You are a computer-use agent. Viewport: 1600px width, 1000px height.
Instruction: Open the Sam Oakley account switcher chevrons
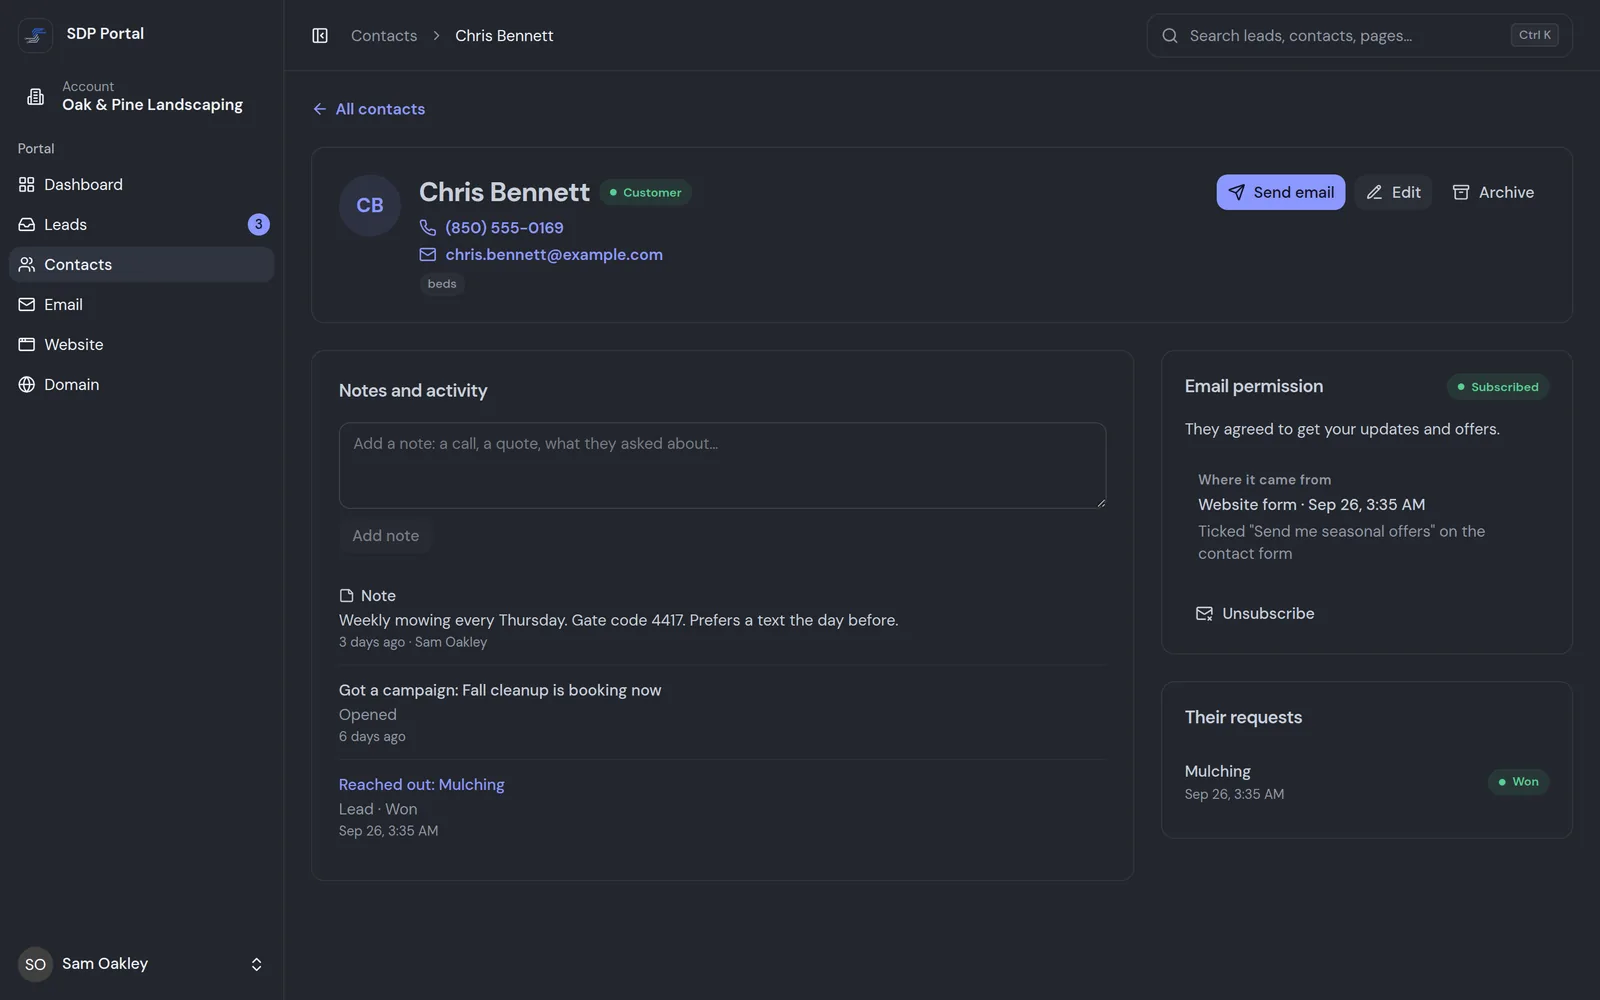click(x=256, y=964)
